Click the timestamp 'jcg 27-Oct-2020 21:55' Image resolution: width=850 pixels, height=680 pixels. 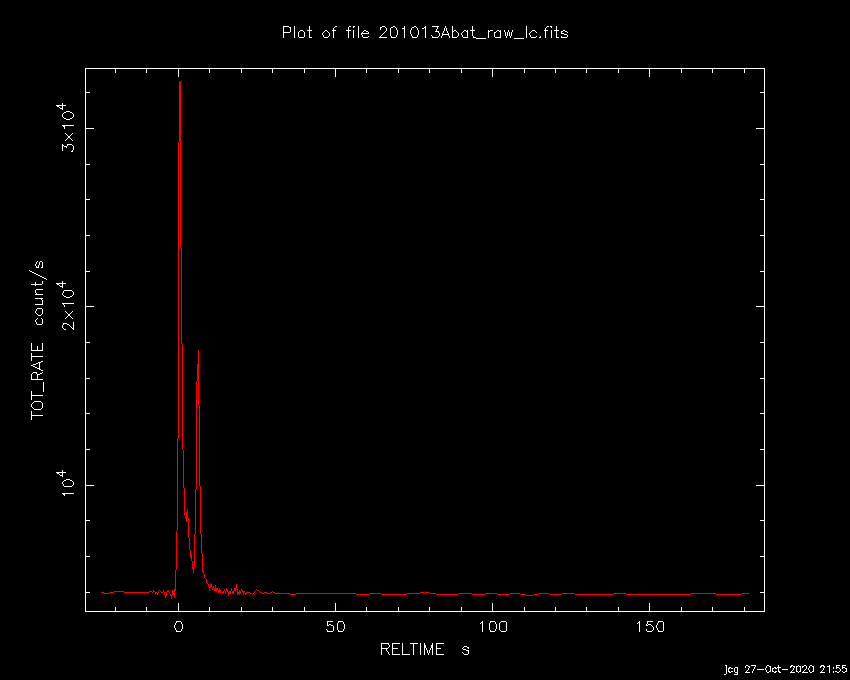(785, 670)
